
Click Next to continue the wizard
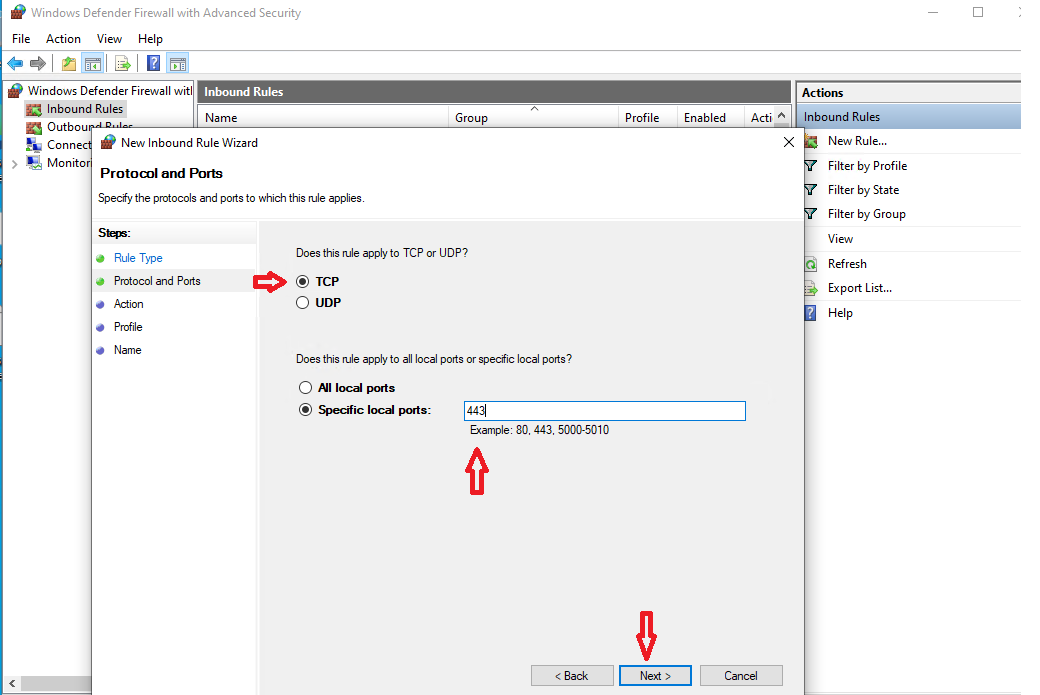tap(655, 676)
